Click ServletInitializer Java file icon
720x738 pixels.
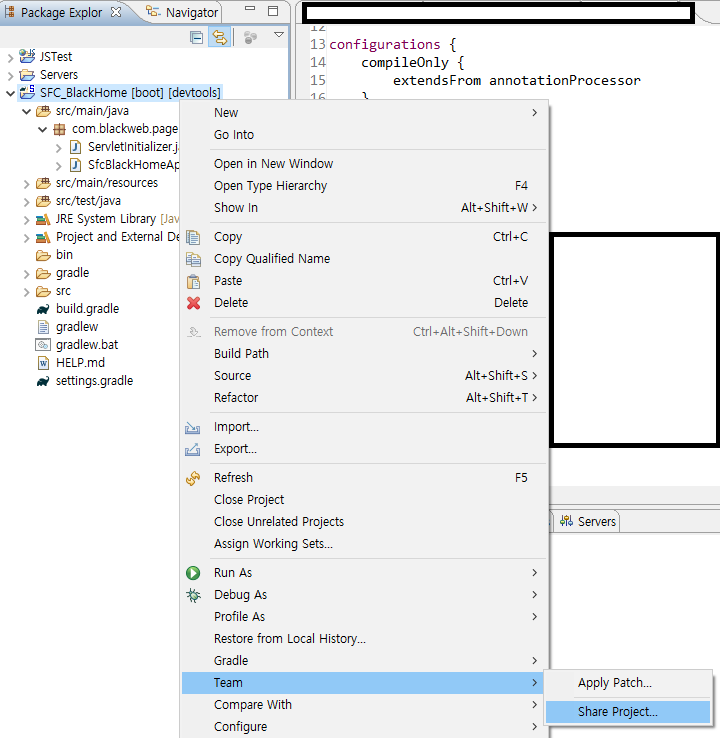[75, 147]
